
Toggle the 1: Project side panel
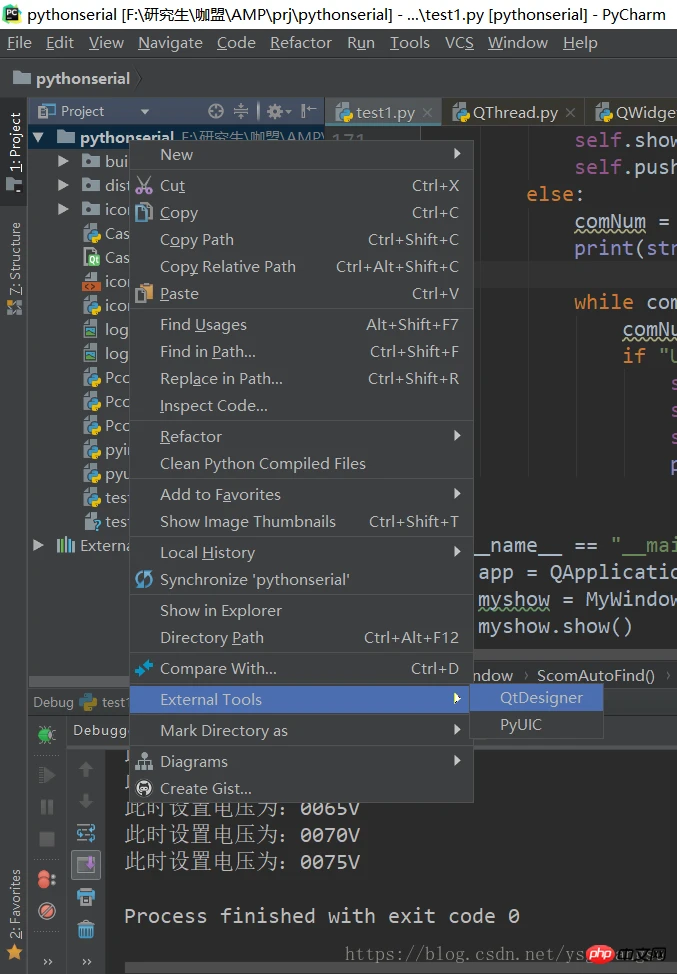(14, 150)
